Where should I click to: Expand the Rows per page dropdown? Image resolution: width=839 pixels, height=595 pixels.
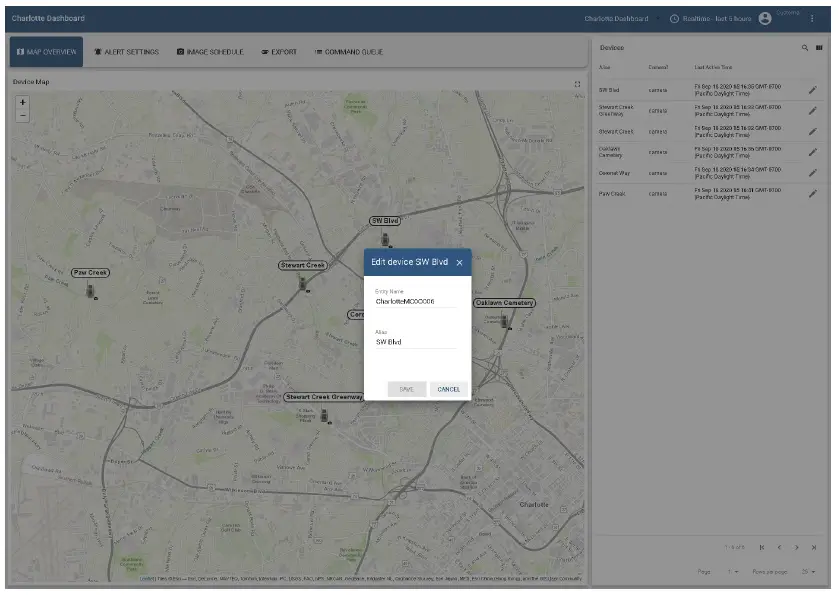[808, 571]
